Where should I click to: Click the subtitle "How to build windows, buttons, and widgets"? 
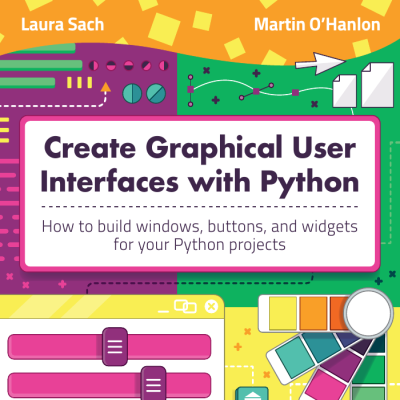(200, 227)
